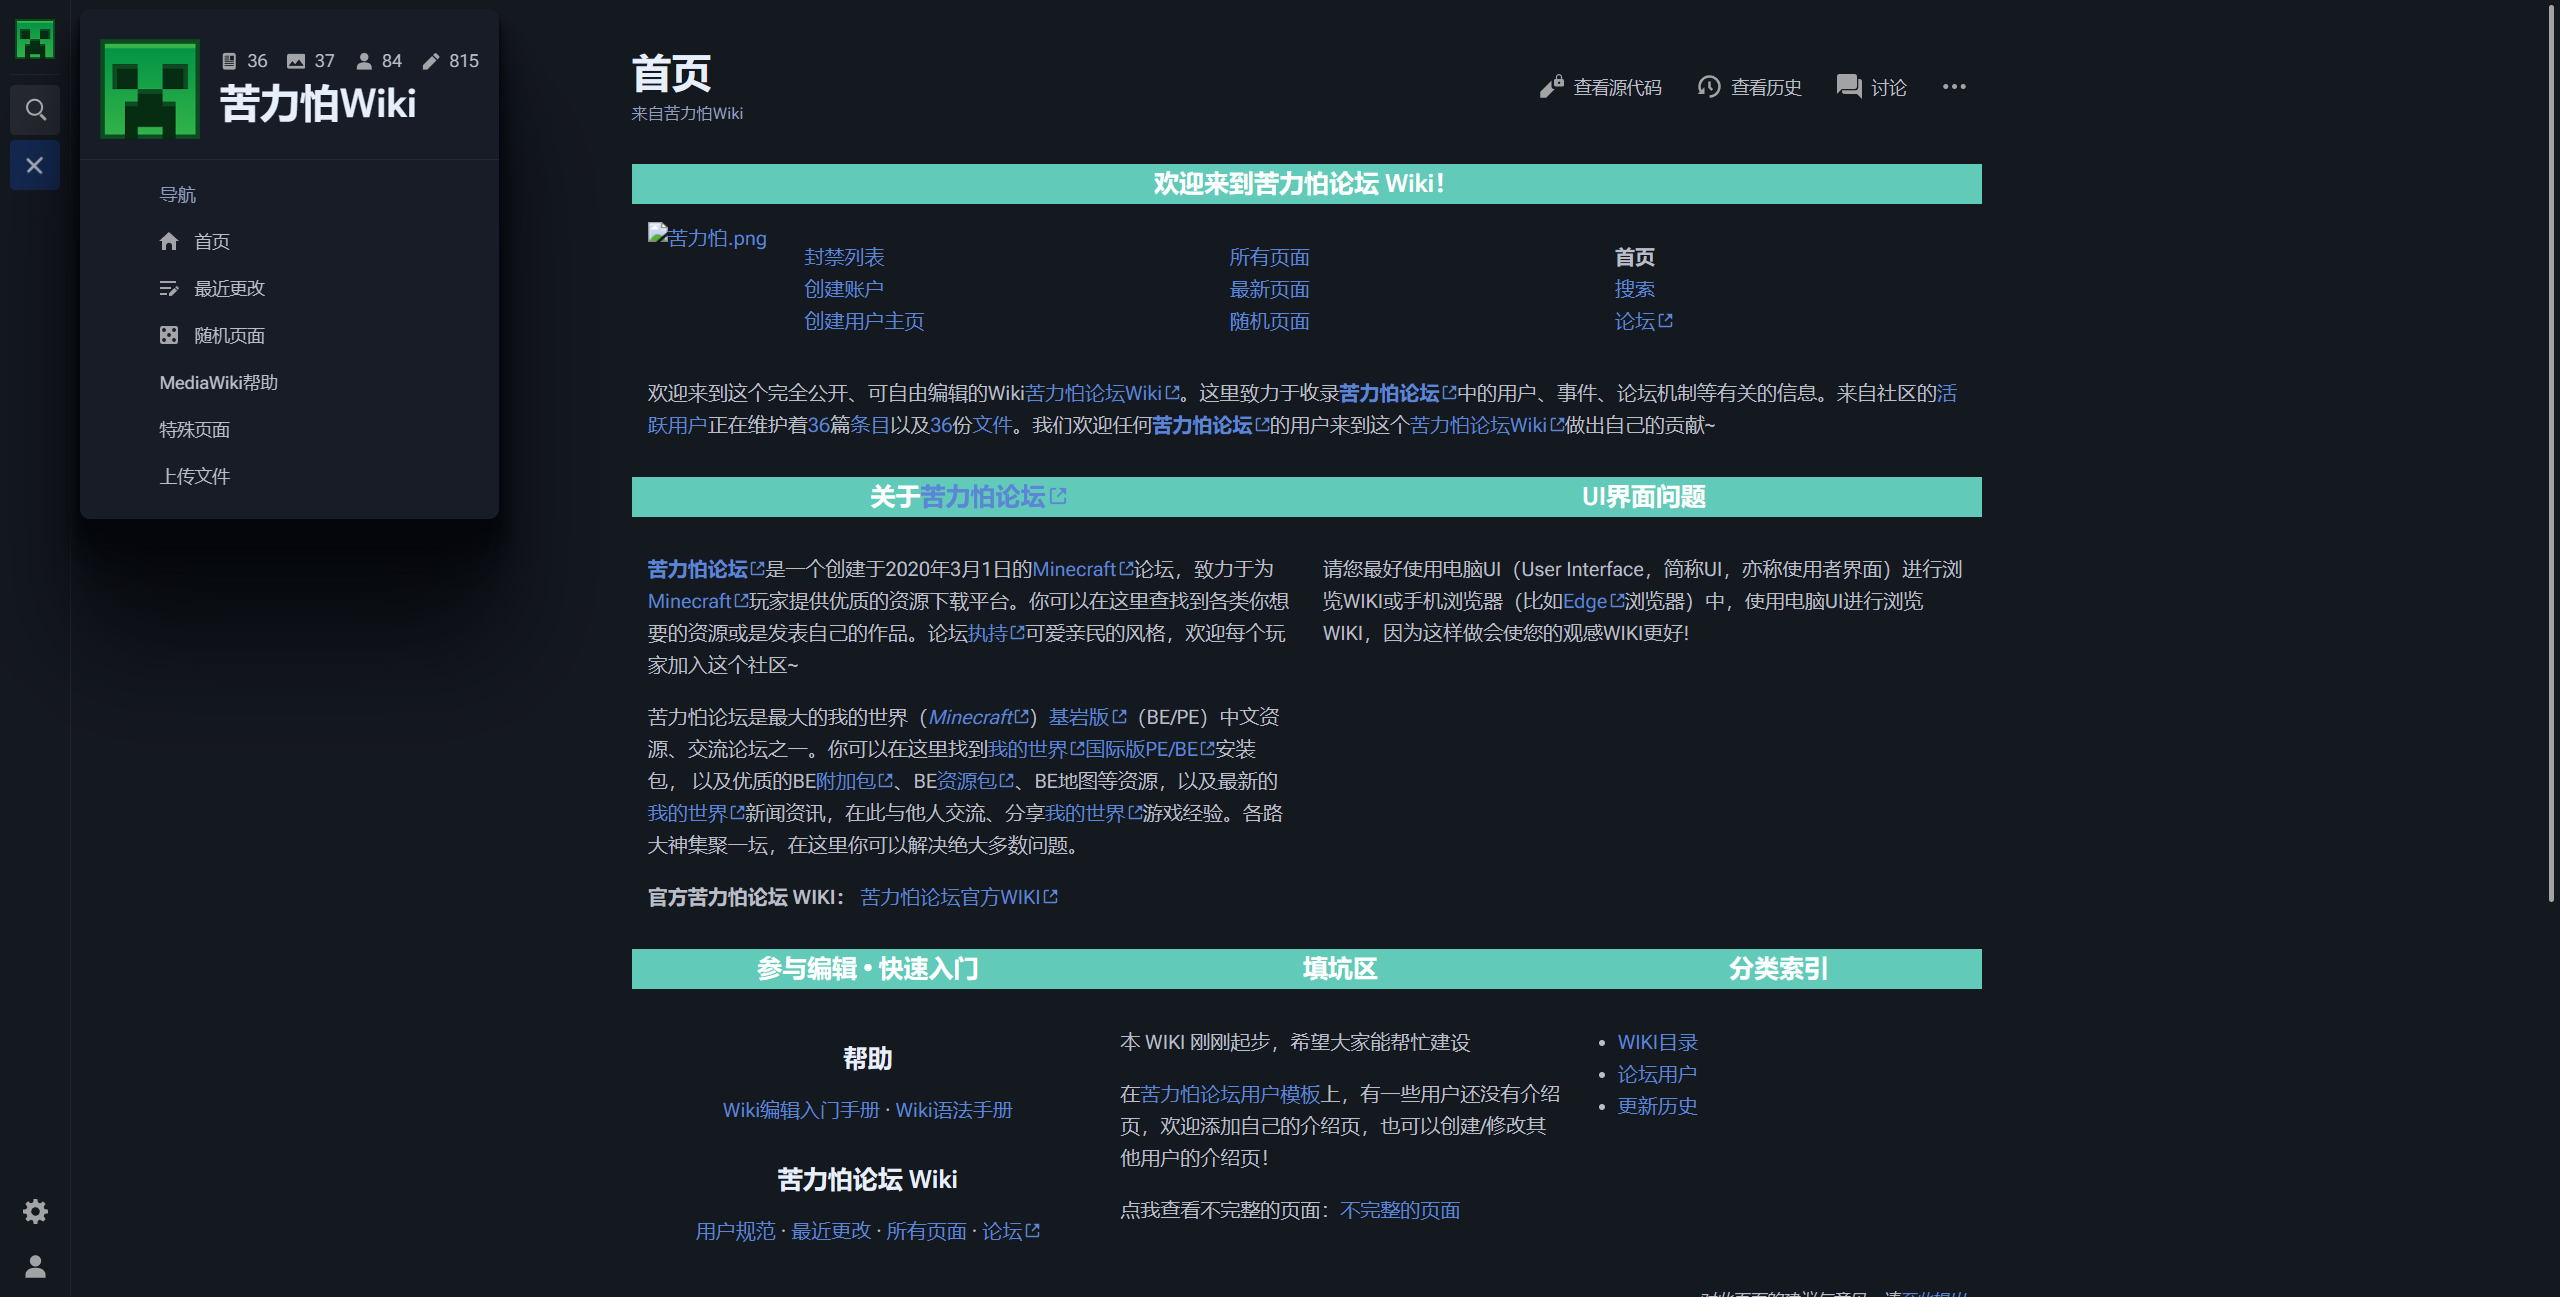Open the 创建账户 link

(844, 289)
